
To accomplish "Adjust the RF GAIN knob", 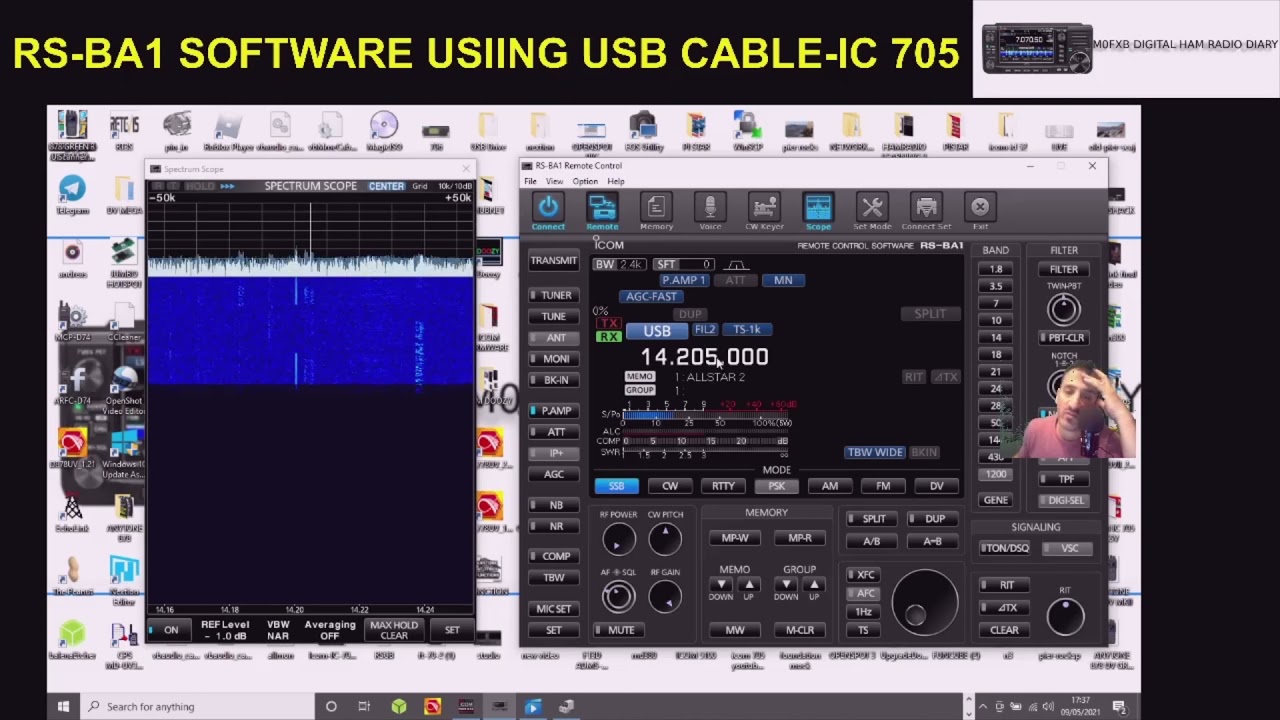I will point(665,597).
